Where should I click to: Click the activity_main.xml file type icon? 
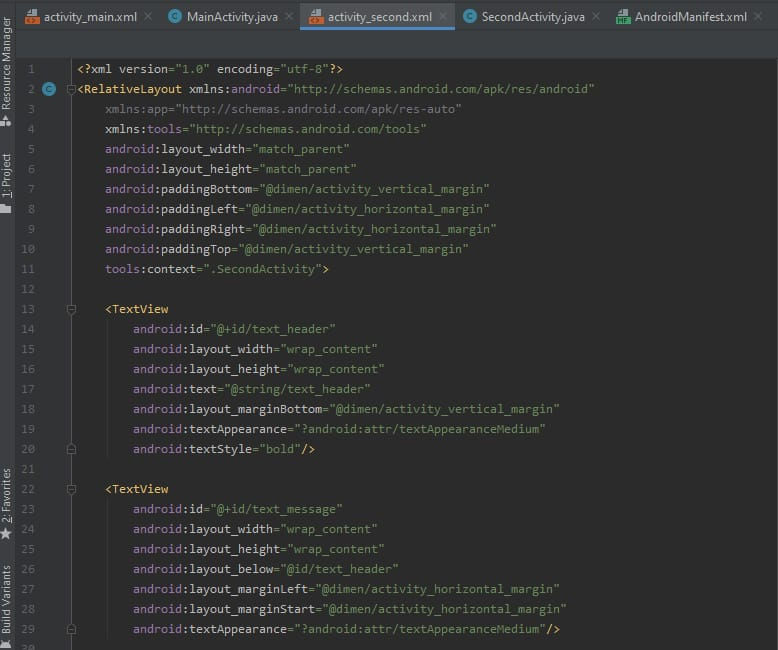click(32, 17)
